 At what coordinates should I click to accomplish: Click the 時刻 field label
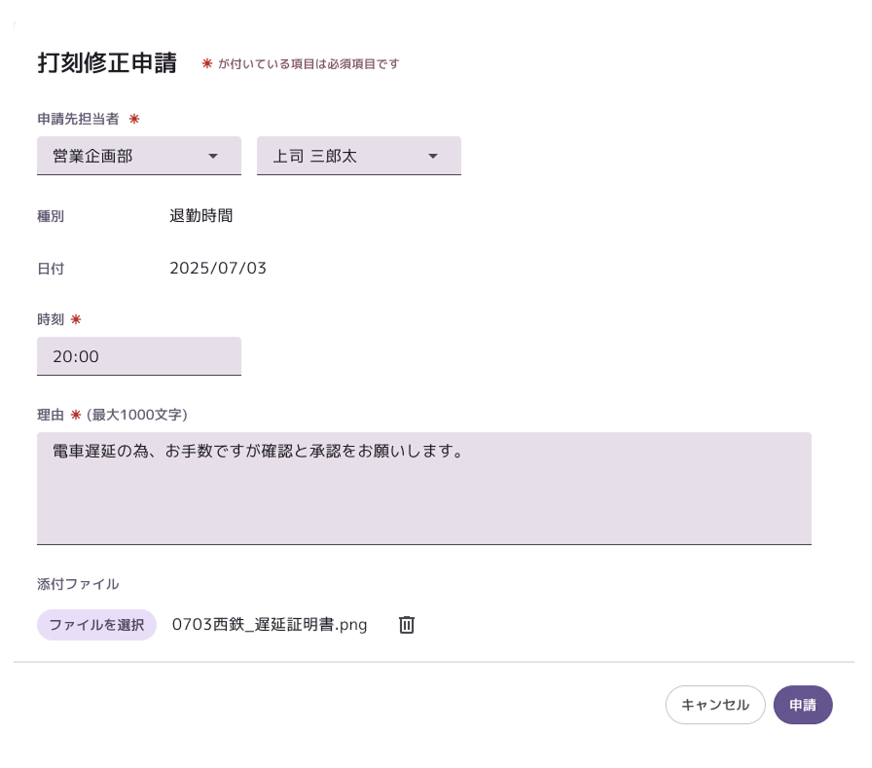(51, 319)
